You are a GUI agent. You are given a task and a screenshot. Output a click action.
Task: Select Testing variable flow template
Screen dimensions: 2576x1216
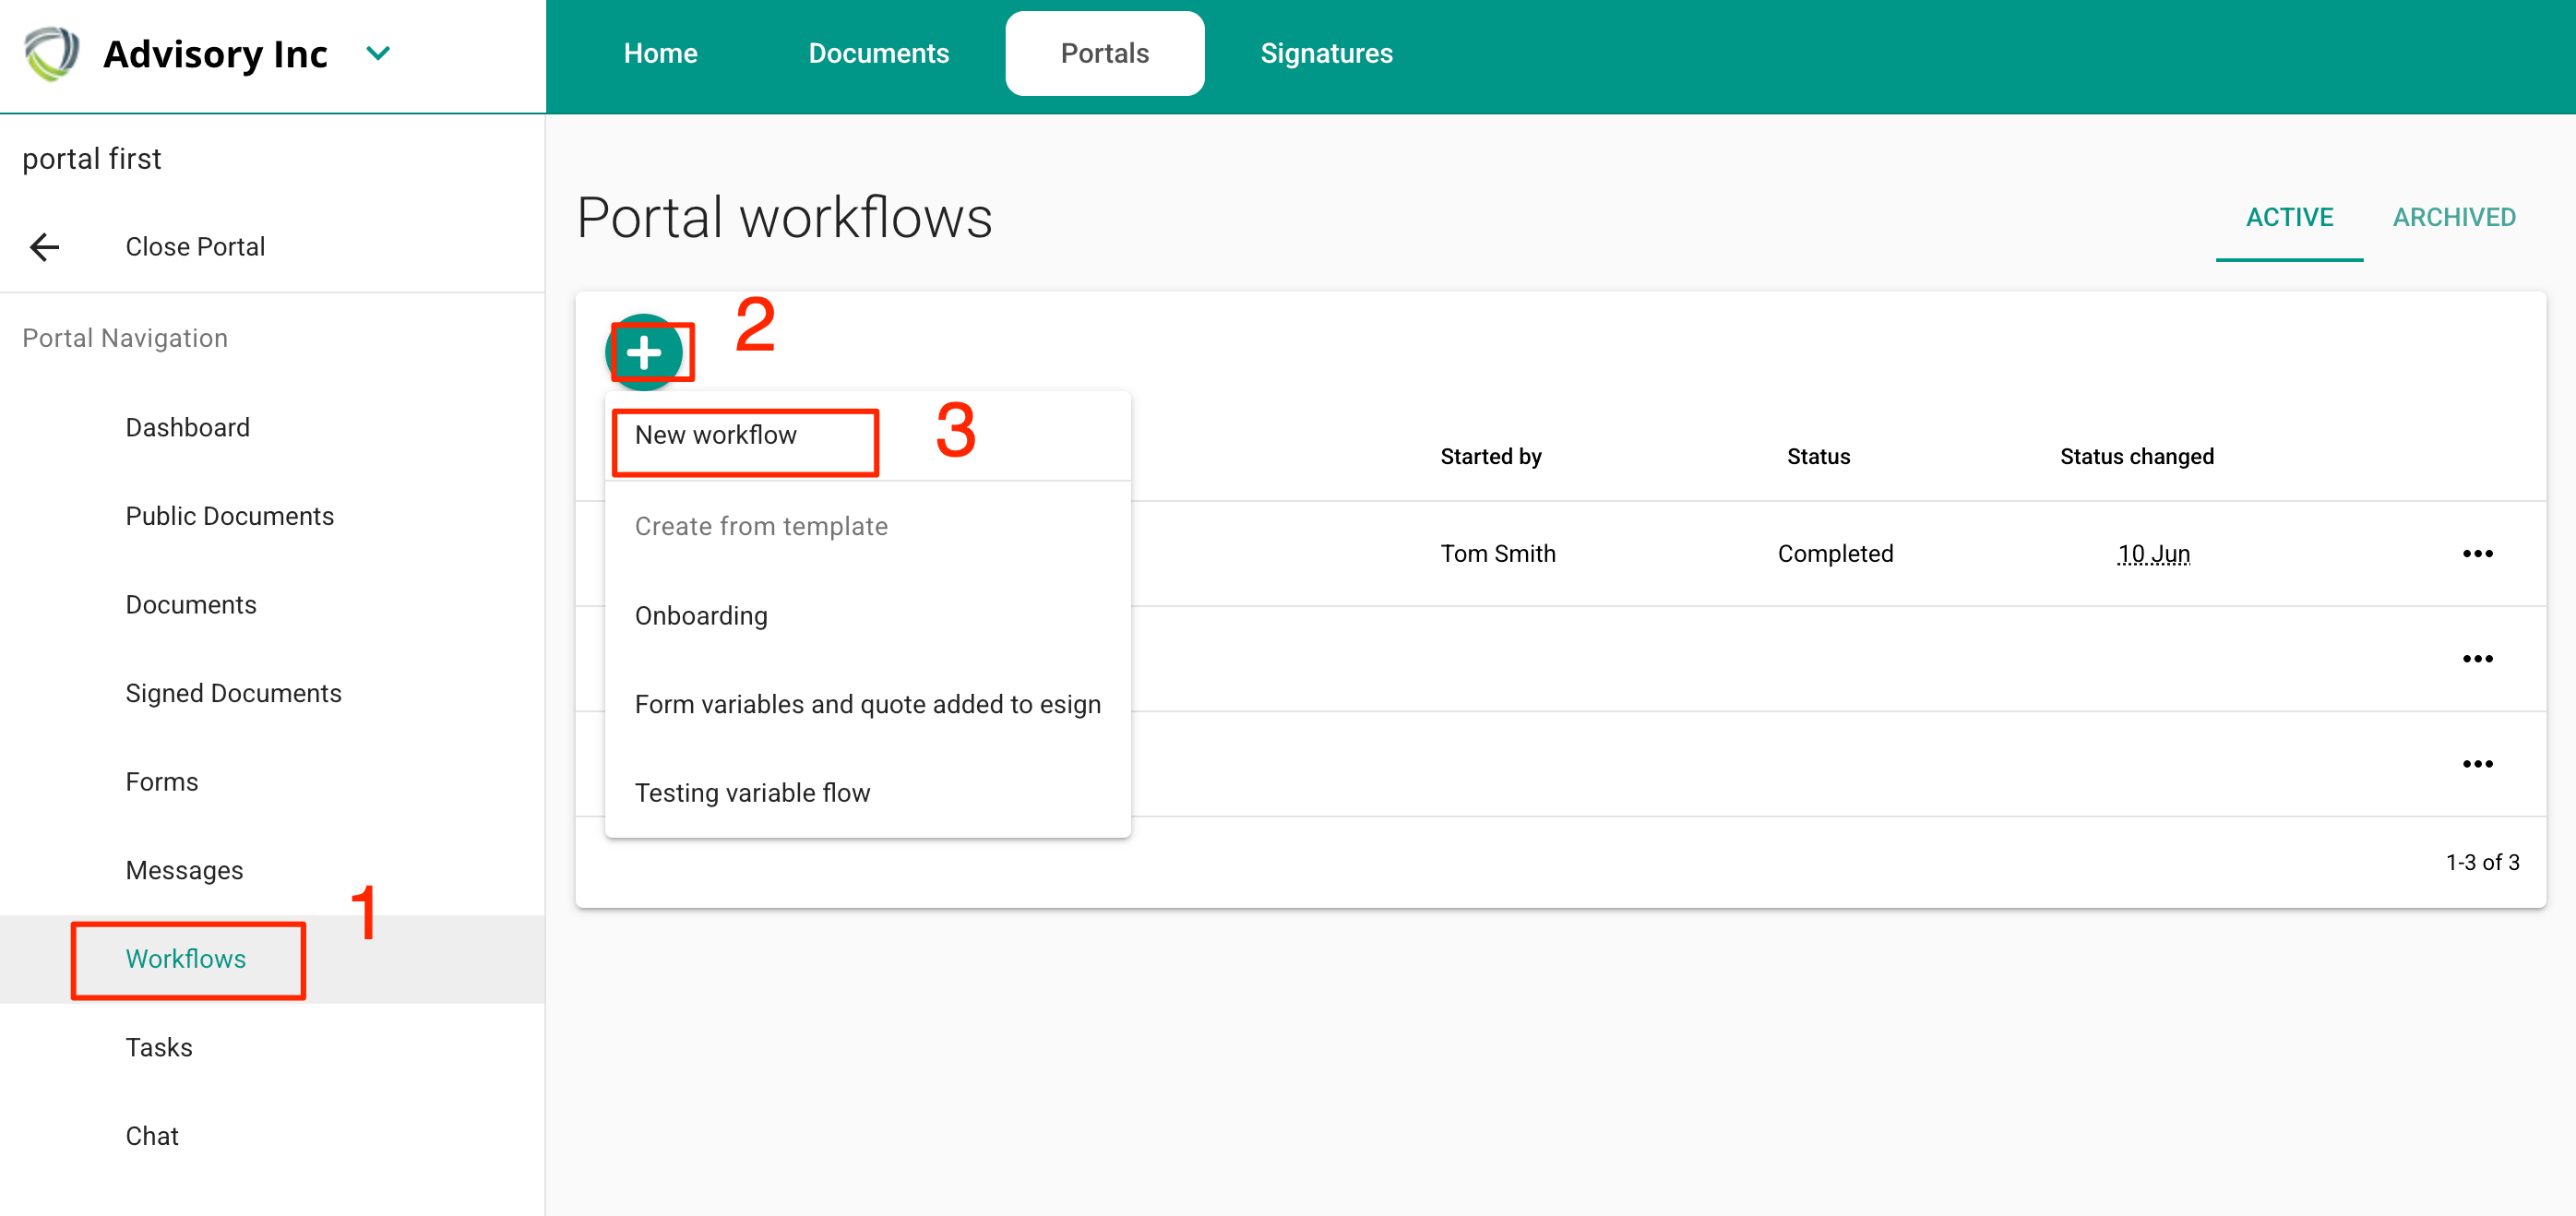(x=752, y=793)
